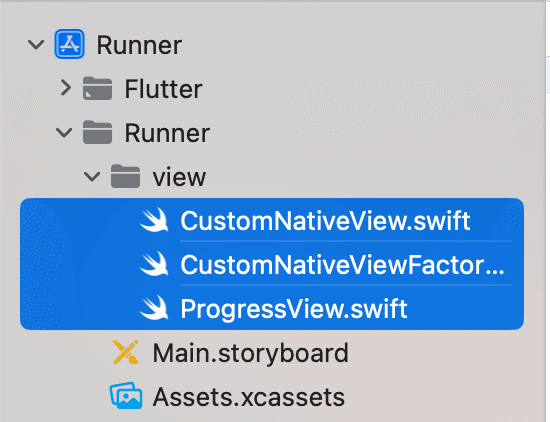Collapse the Runner subfolder chevron

click(64, 133)
